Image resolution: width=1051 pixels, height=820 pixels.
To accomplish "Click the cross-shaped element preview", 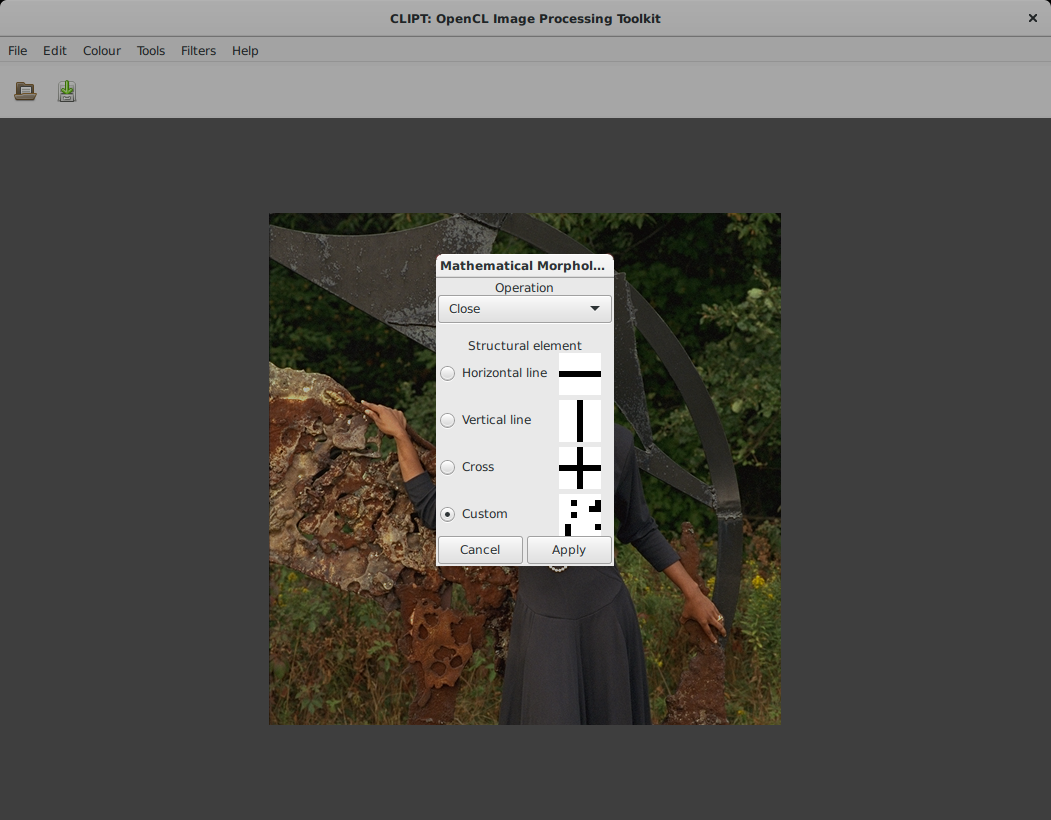I will [x=580, y=468].
